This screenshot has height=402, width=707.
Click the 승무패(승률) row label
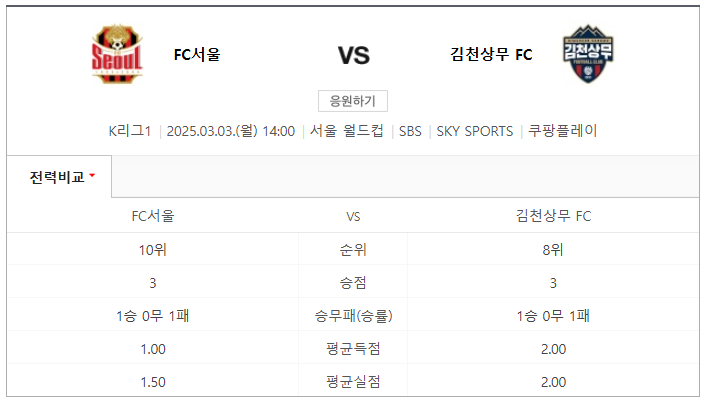[353, 316]
